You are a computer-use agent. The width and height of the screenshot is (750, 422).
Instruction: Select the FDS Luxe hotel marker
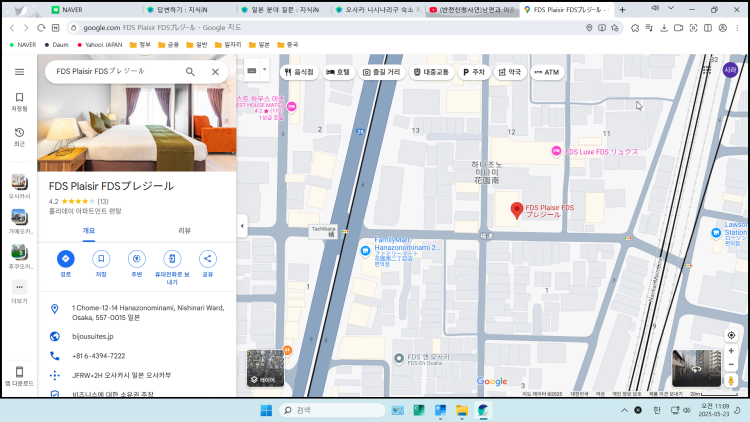coord(556,151)
